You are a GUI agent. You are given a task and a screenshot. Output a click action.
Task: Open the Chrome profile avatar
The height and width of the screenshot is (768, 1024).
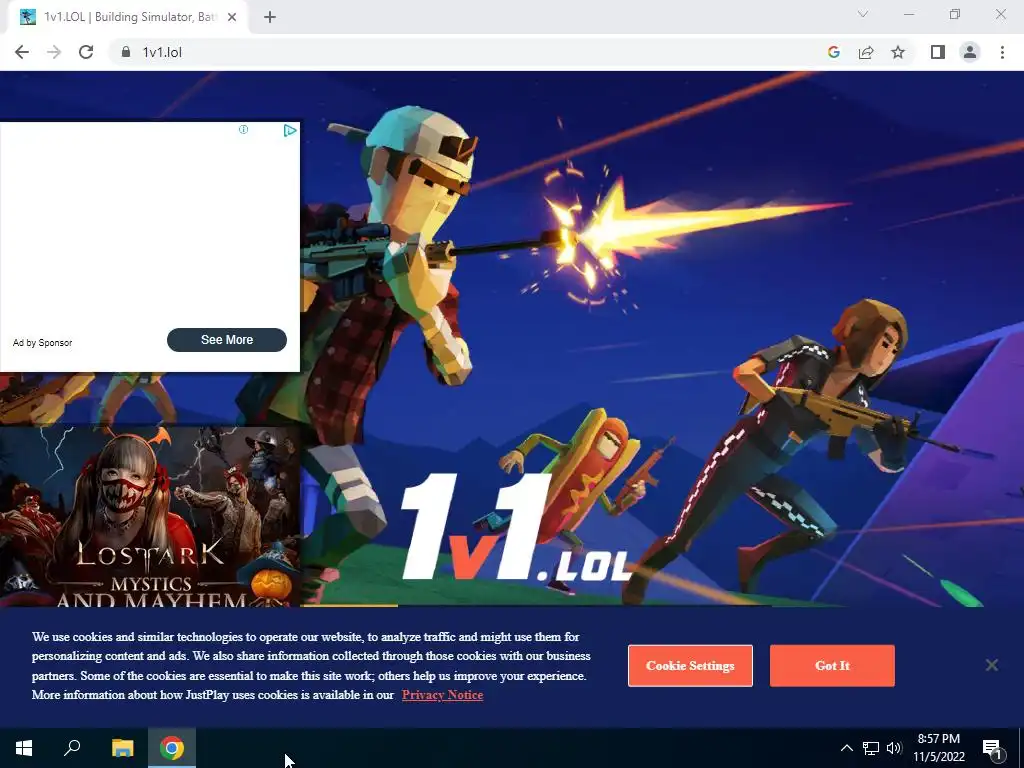[x=970, y=52]
